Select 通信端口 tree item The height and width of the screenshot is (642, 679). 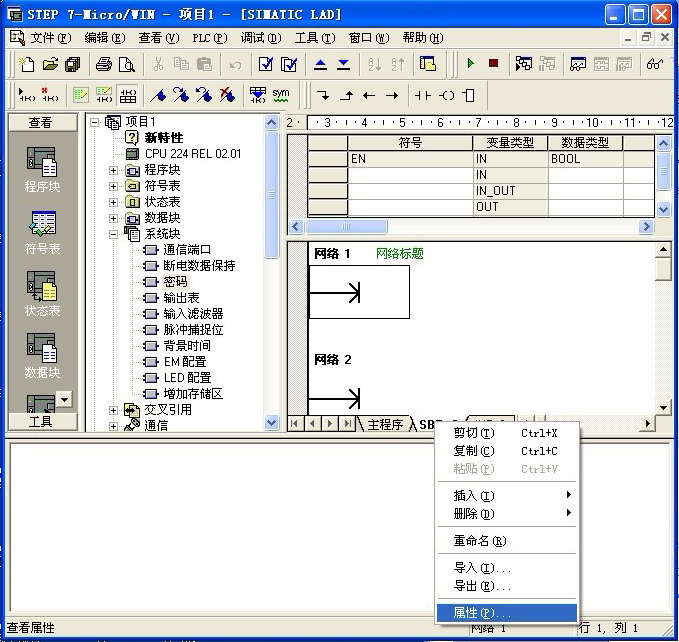[187, 250]
